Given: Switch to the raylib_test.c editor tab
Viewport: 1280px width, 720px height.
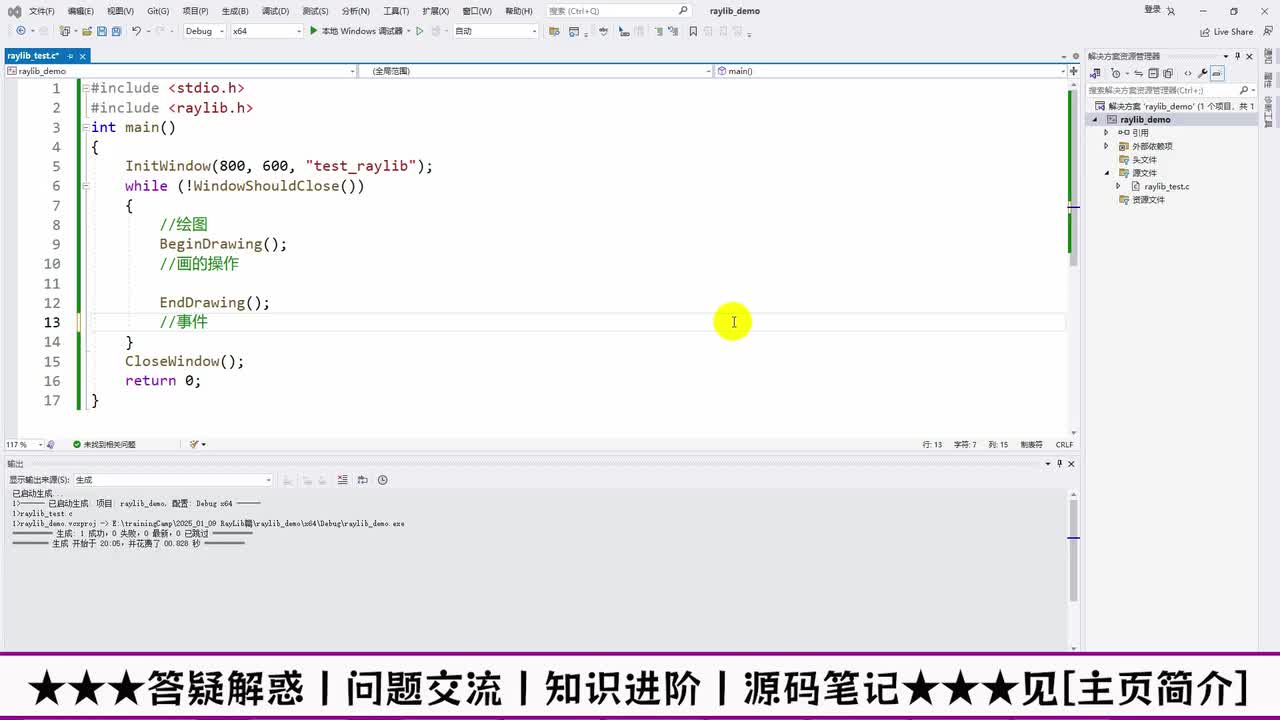Looking at the screenshot, I should [x=33, y=56].
